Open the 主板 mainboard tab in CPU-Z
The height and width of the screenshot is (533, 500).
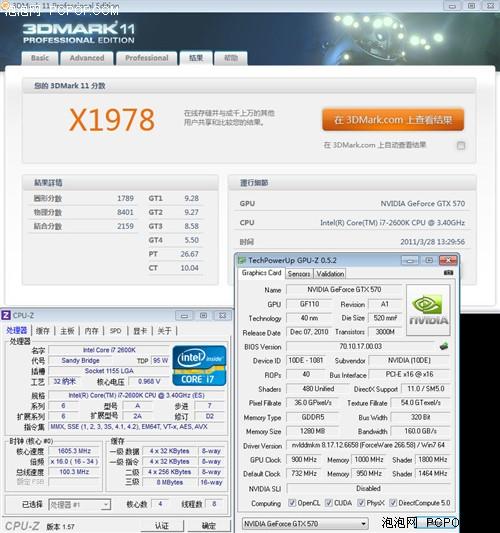pyautogui.click(x=67, y=330)
